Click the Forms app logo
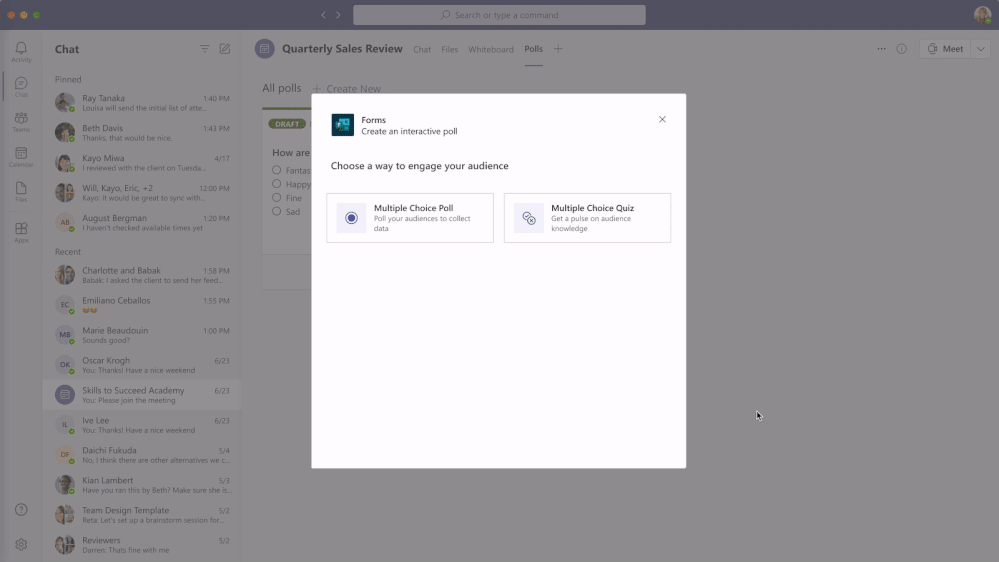Screen dimensions: 999x562 [343, 125]
